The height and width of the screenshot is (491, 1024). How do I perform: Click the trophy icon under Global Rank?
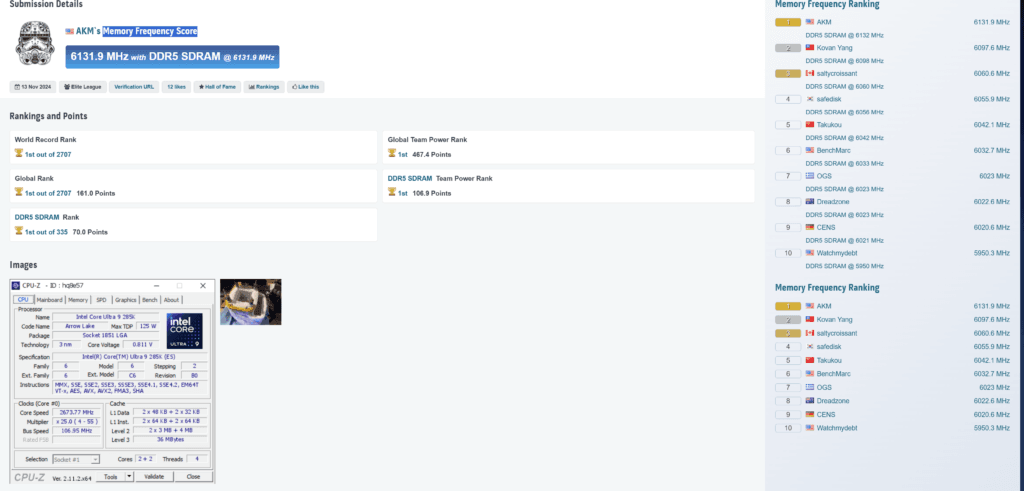point(19,192)
